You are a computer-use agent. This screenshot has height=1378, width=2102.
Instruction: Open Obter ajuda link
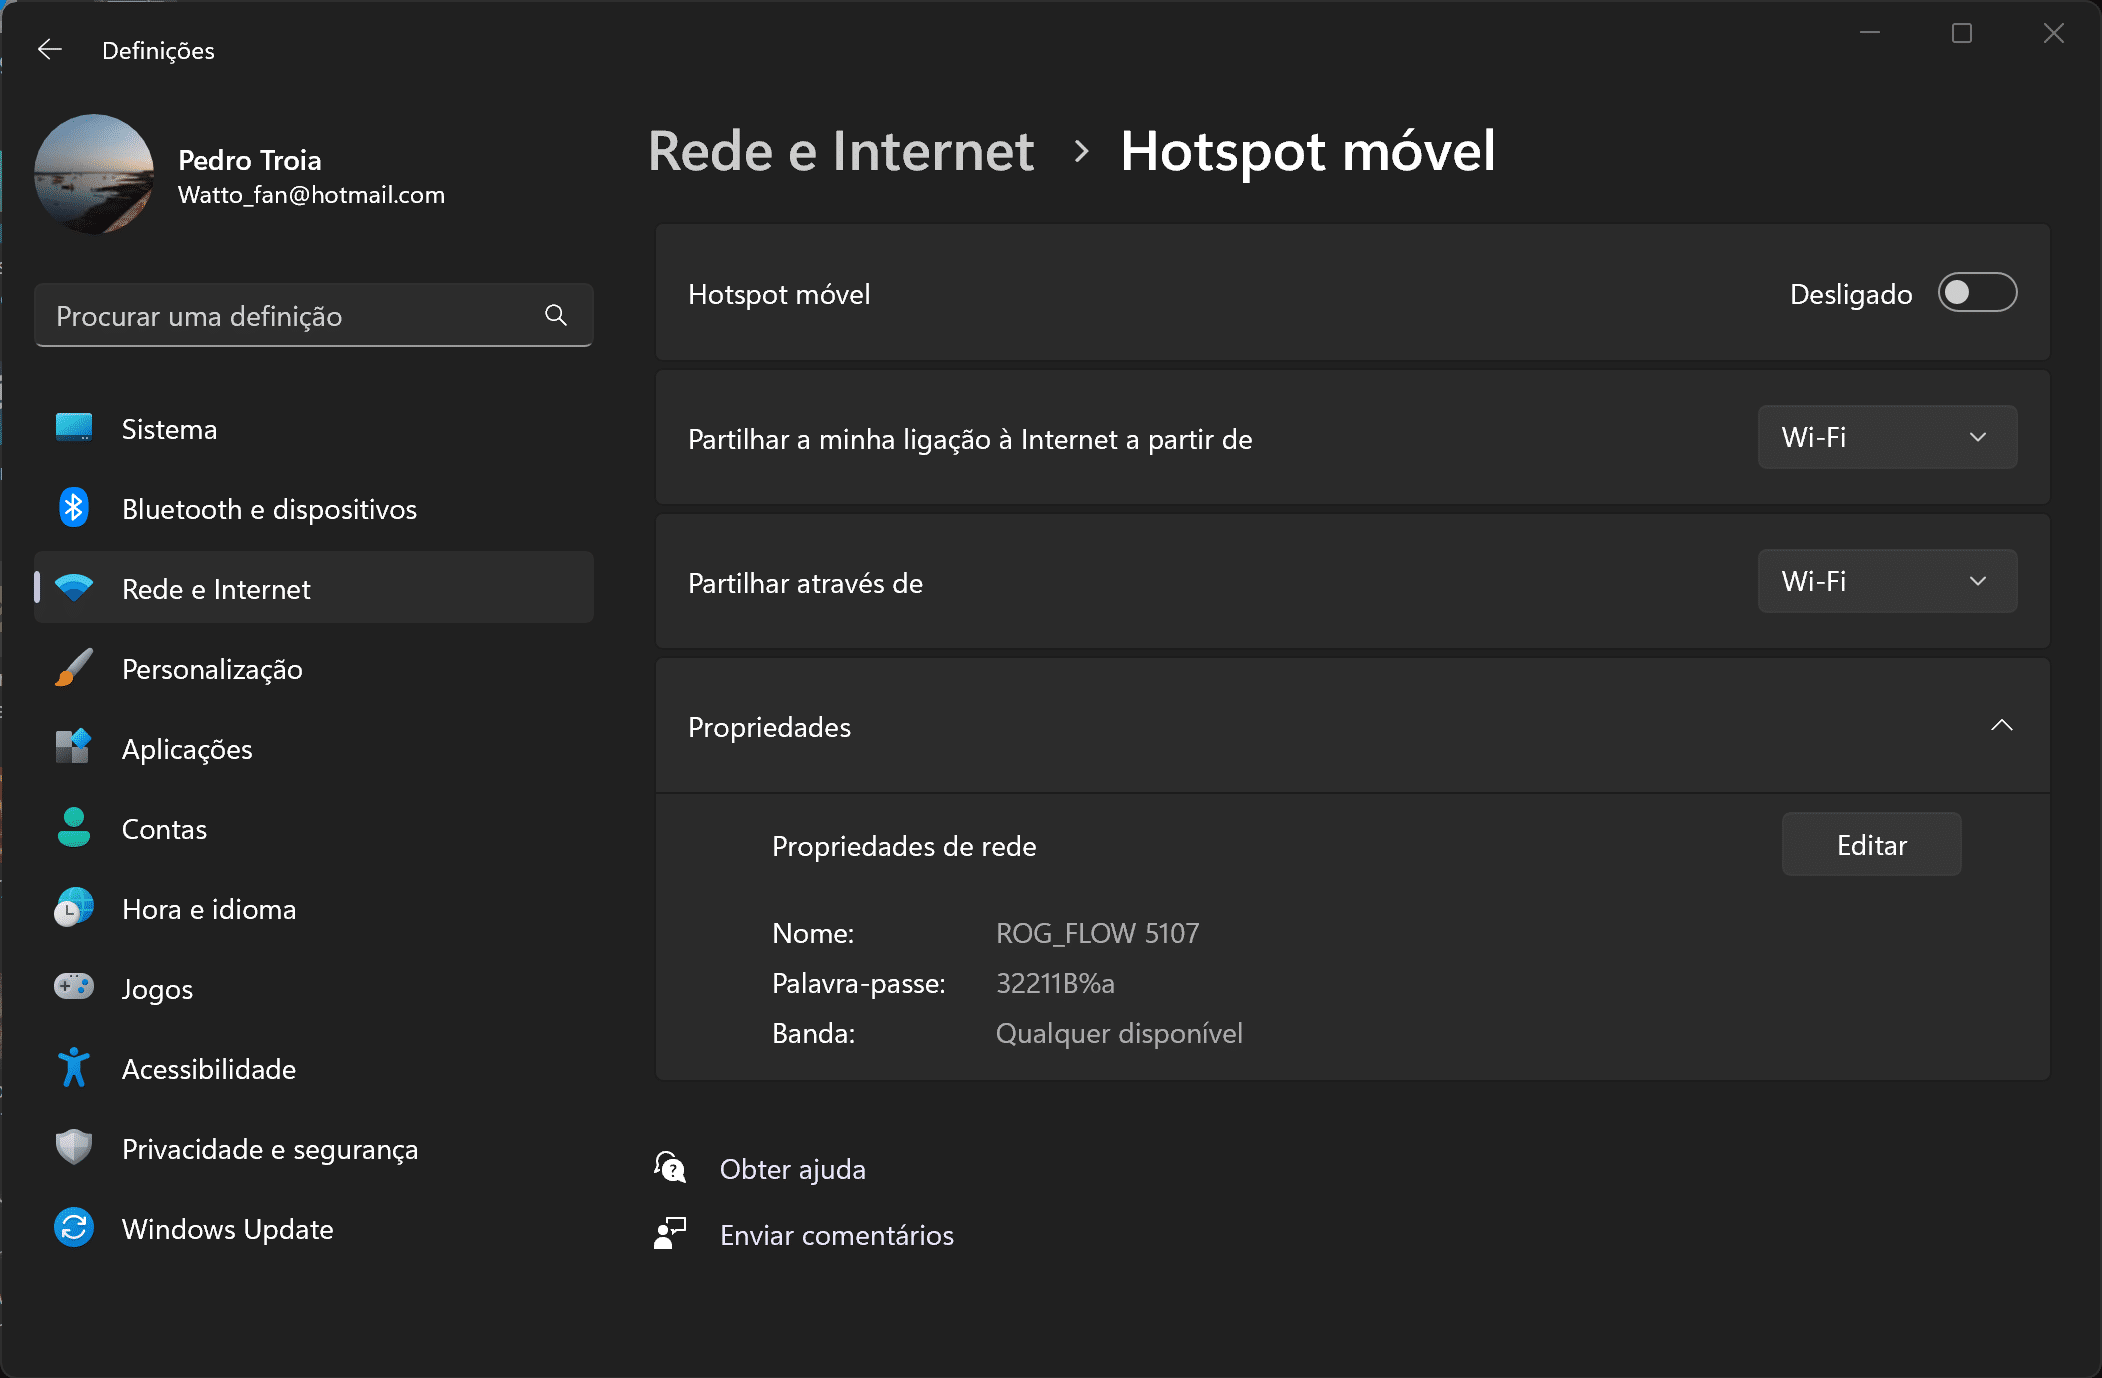(x=793, y=1169)
